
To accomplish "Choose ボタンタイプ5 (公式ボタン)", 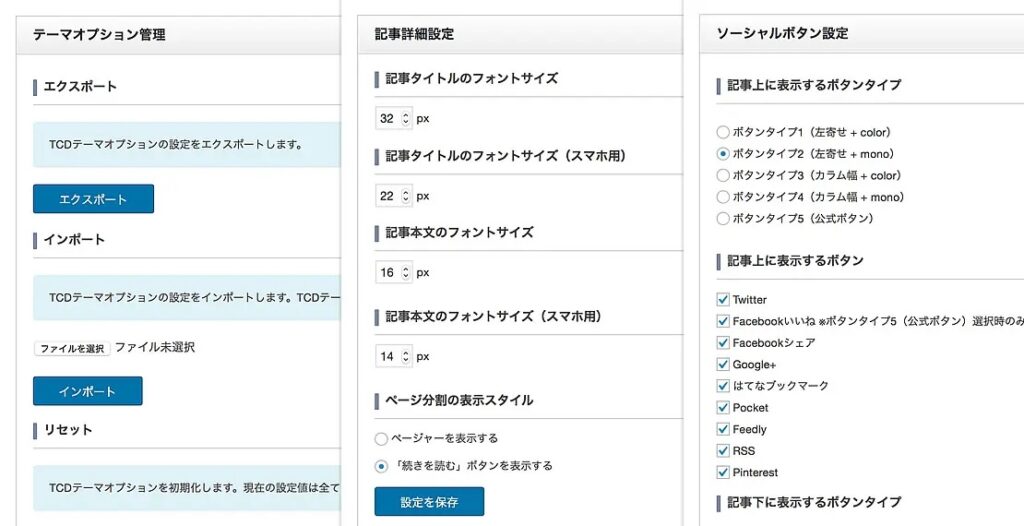I will click(x=722, y=218).
